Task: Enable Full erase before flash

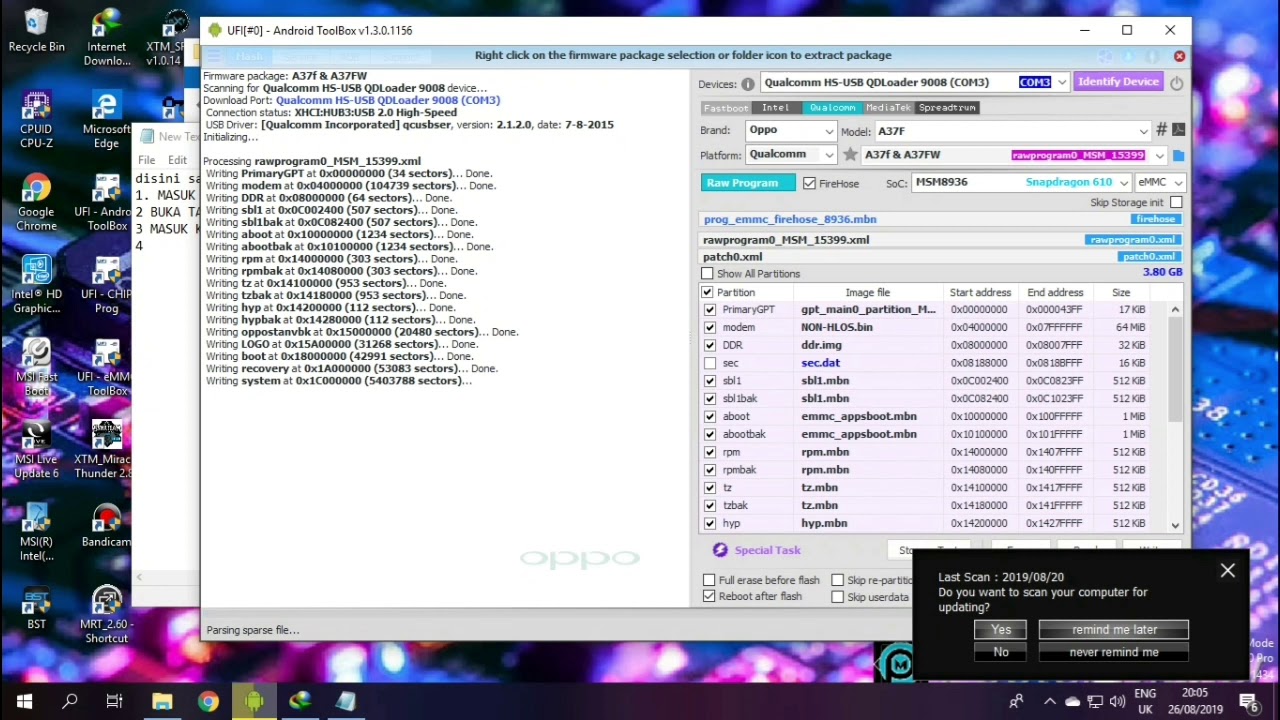Action: point(709,580)
